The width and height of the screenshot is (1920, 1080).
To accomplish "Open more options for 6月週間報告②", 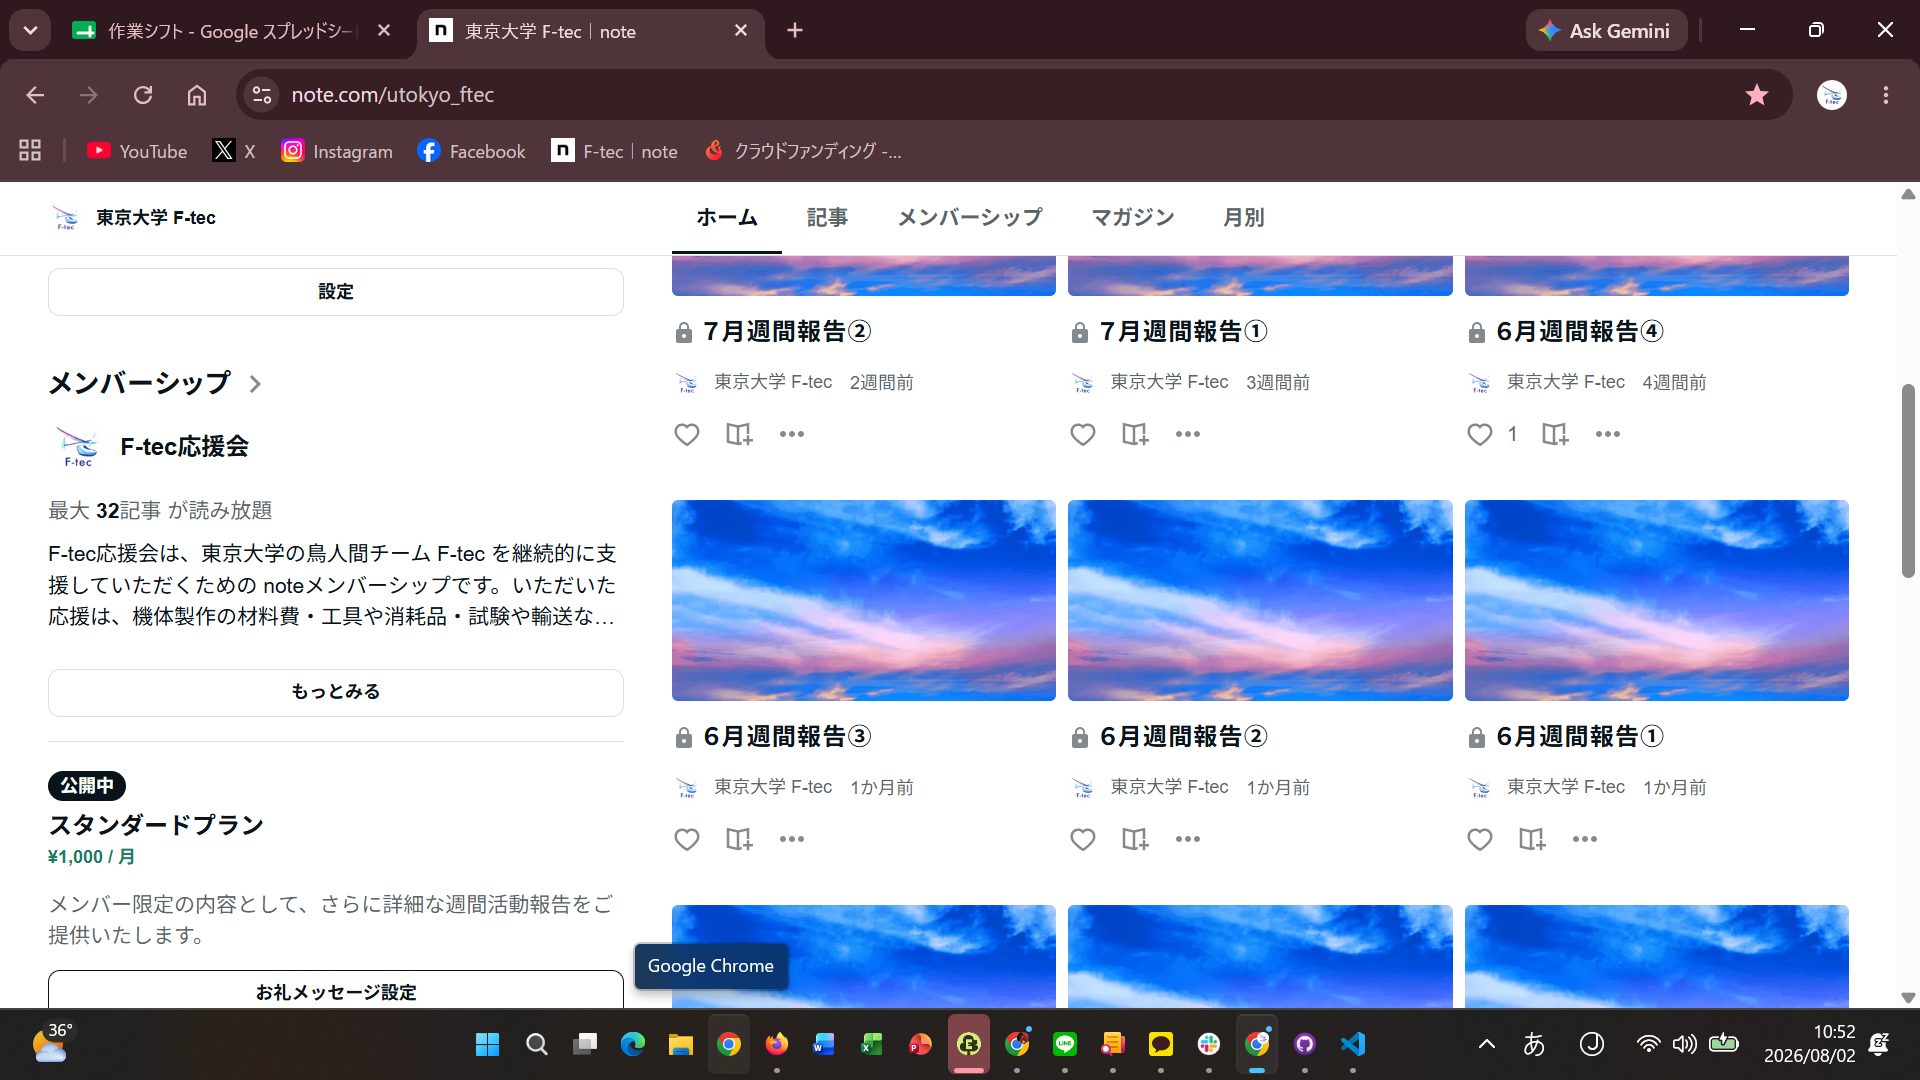I will pos(1188,839).
